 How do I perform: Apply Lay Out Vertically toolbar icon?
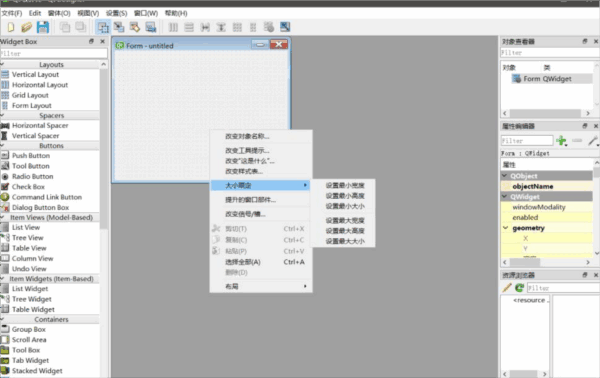coord(189,27)
